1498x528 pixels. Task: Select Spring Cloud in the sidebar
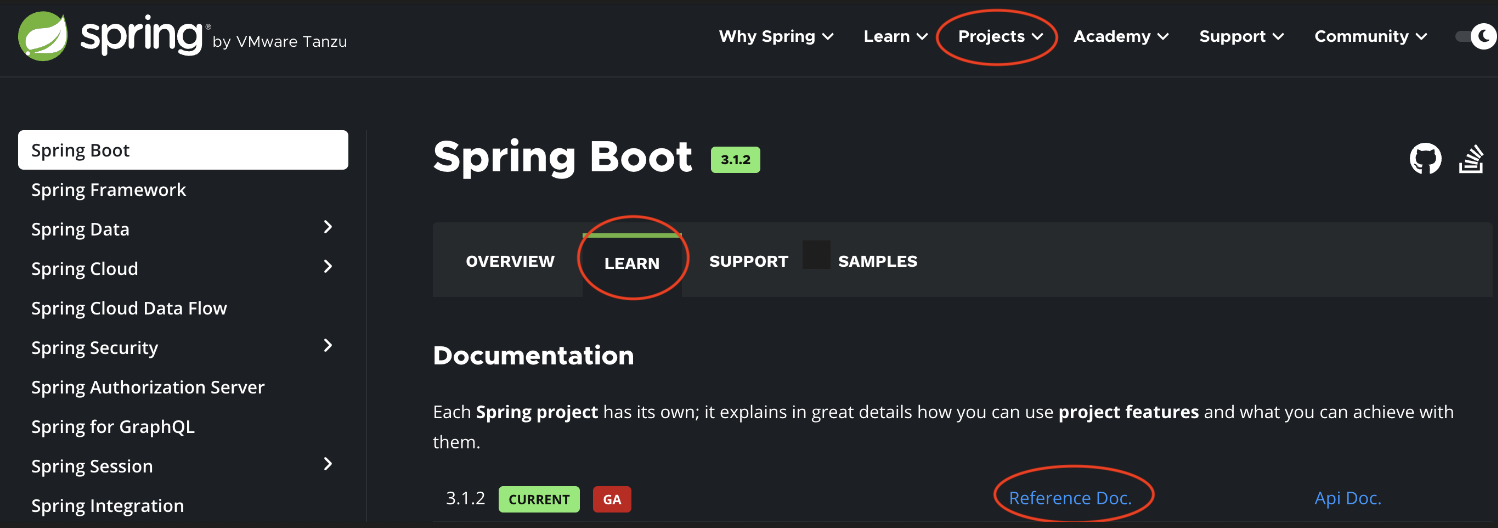[x=84, y=269]
